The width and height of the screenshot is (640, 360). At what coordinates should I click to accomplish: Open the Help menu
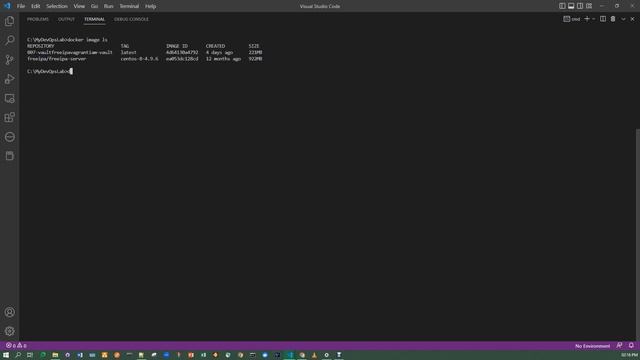coord(151,6)
